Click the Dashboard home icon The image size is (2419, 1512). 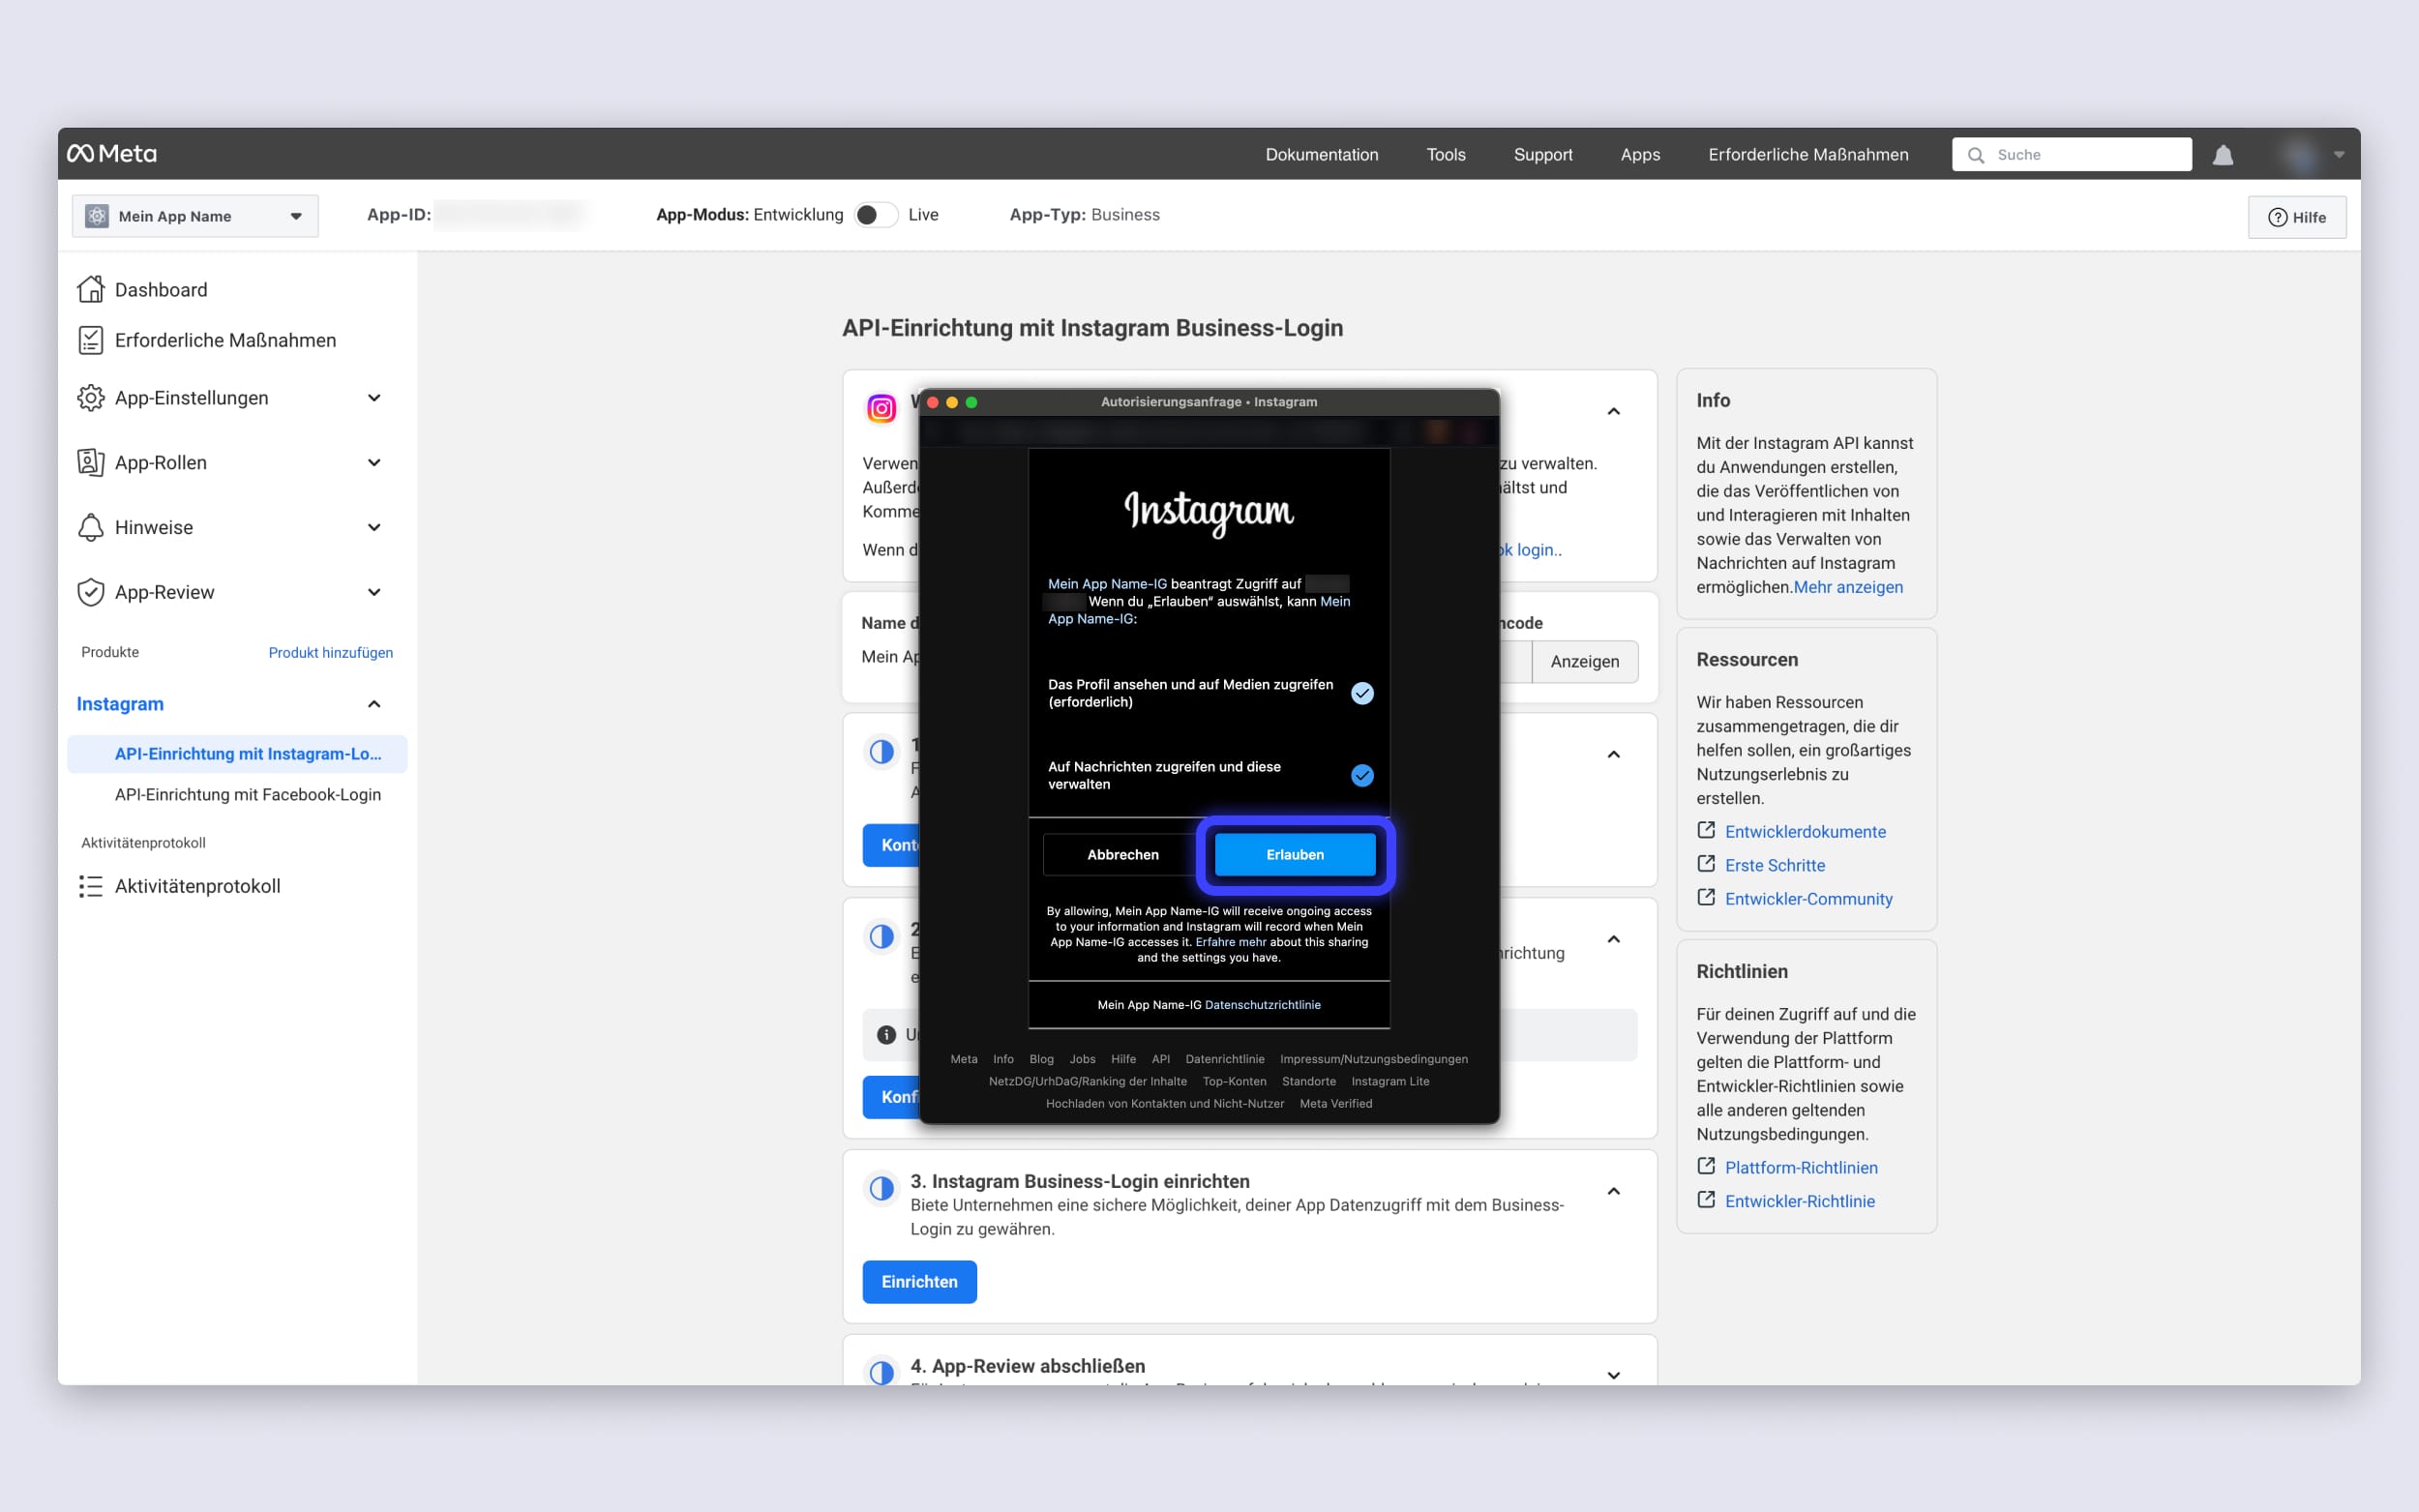[x=91, y=289]
